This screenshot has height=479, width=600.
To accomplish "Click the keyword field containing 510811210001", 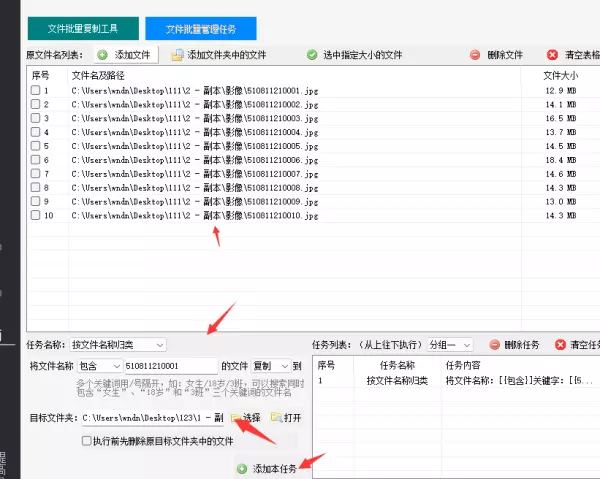I will pos(171,366).
